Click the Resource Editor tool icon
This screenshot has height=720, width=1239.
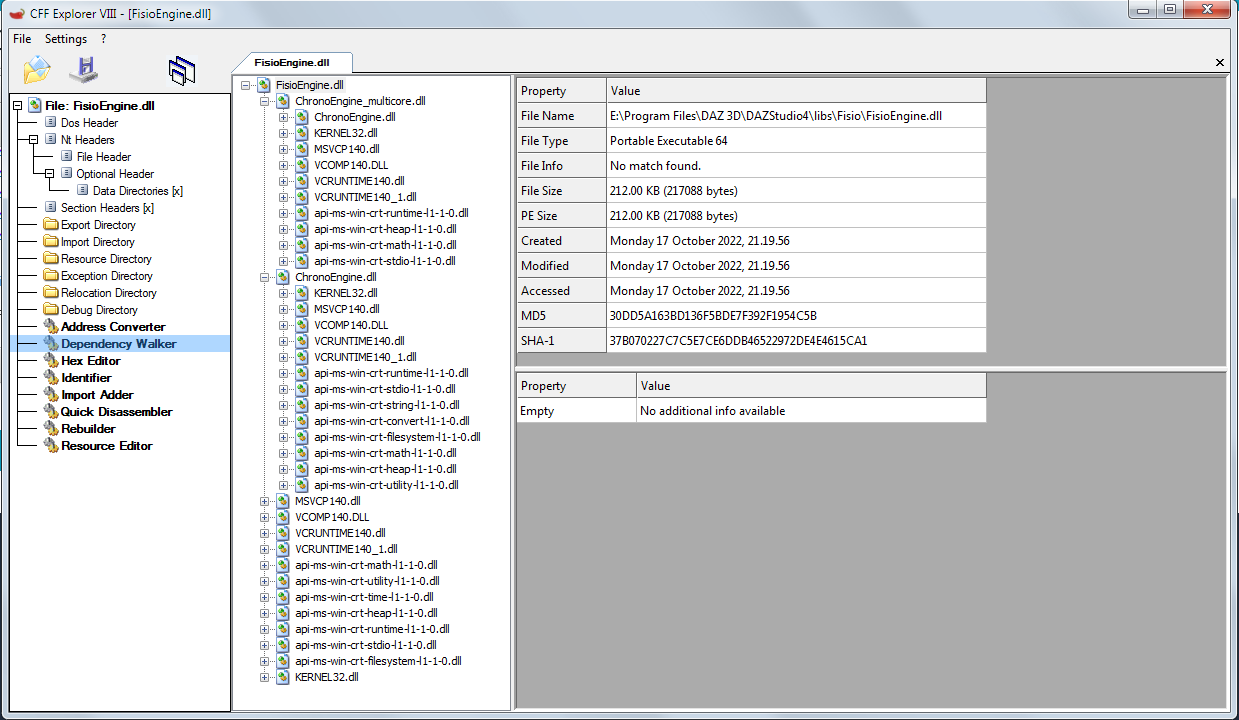[x=51, y=446]
